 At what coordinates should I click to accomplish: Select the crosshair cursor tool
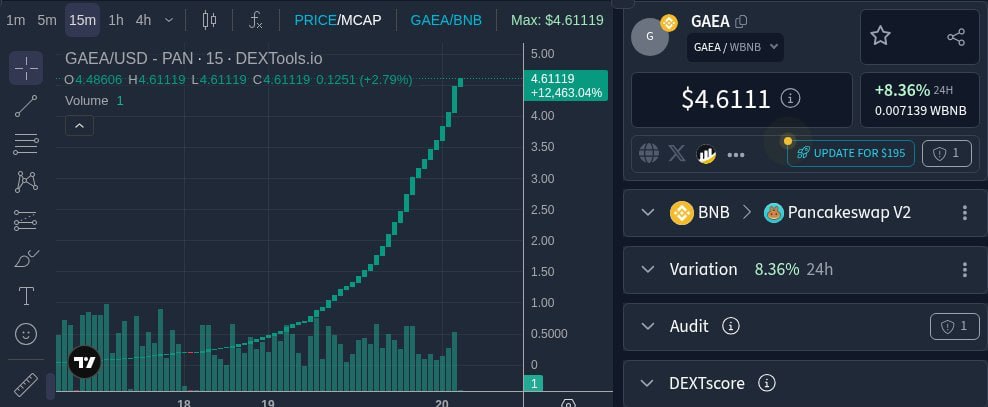(x=26, y=68)
